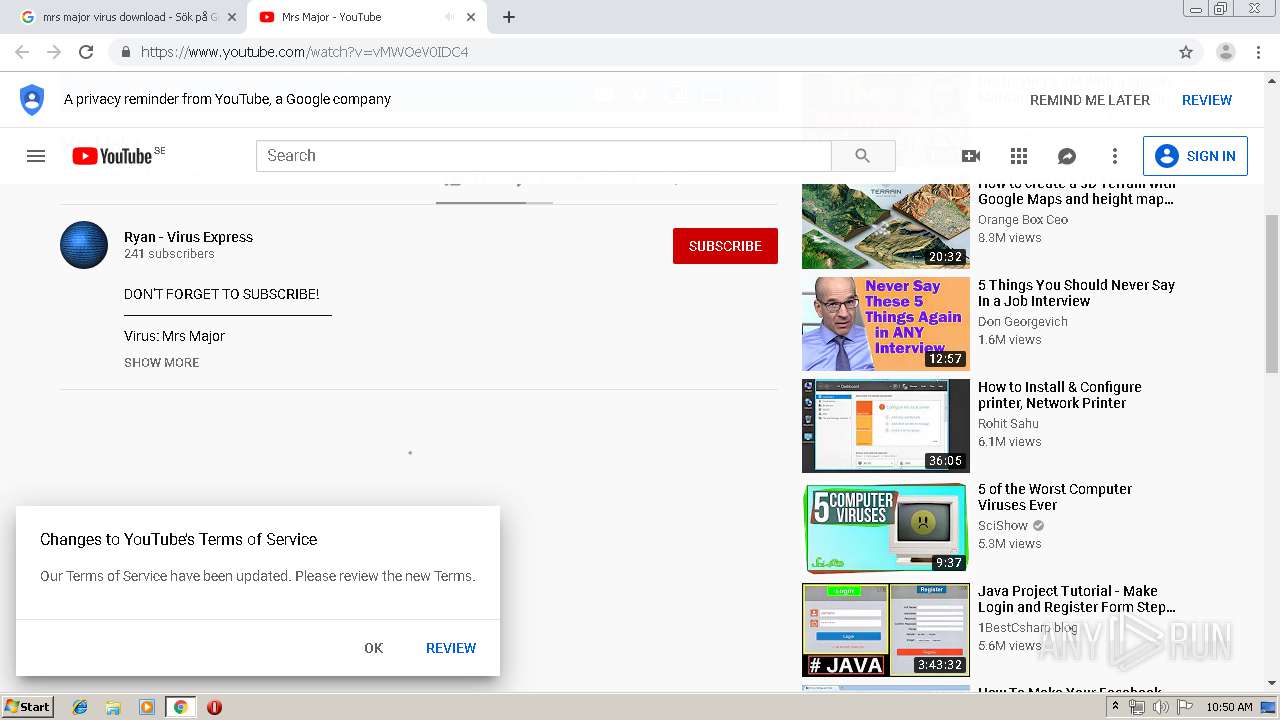Switch to the mrs major virus download tab
This screenshot has width=1280, height=720.
coord(130,17)
